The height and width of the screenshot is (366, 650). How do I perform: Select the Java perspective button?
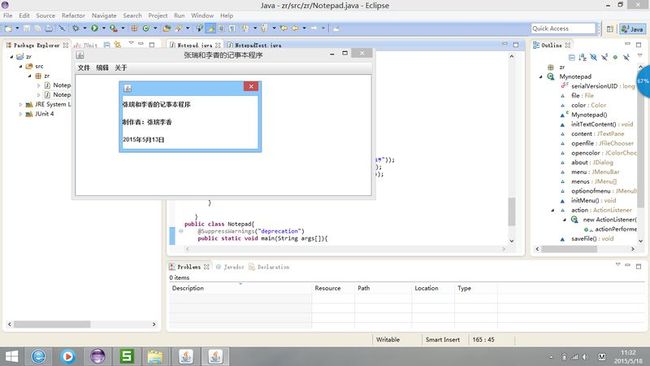[x=633, y=29]
